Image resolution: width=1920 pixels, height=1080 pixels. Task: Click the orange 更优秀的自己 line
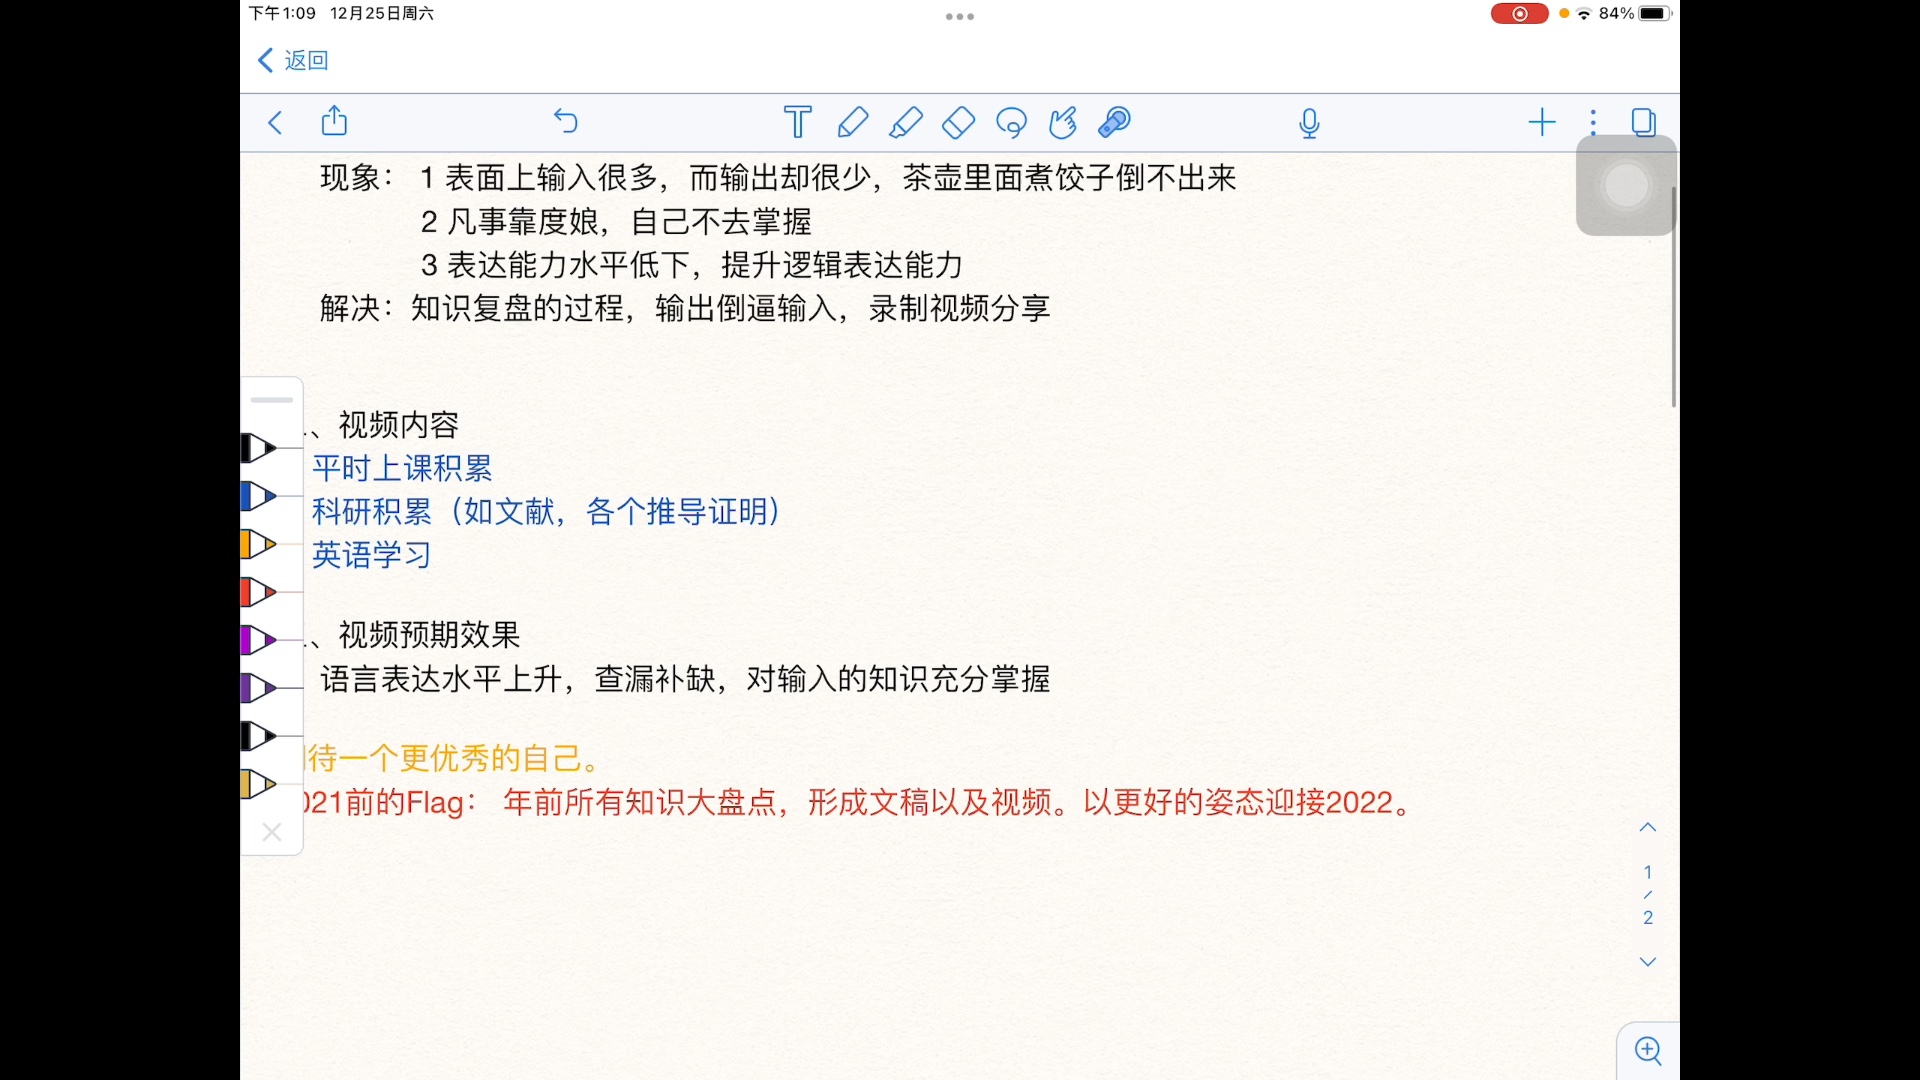click(x=453, y=758)
